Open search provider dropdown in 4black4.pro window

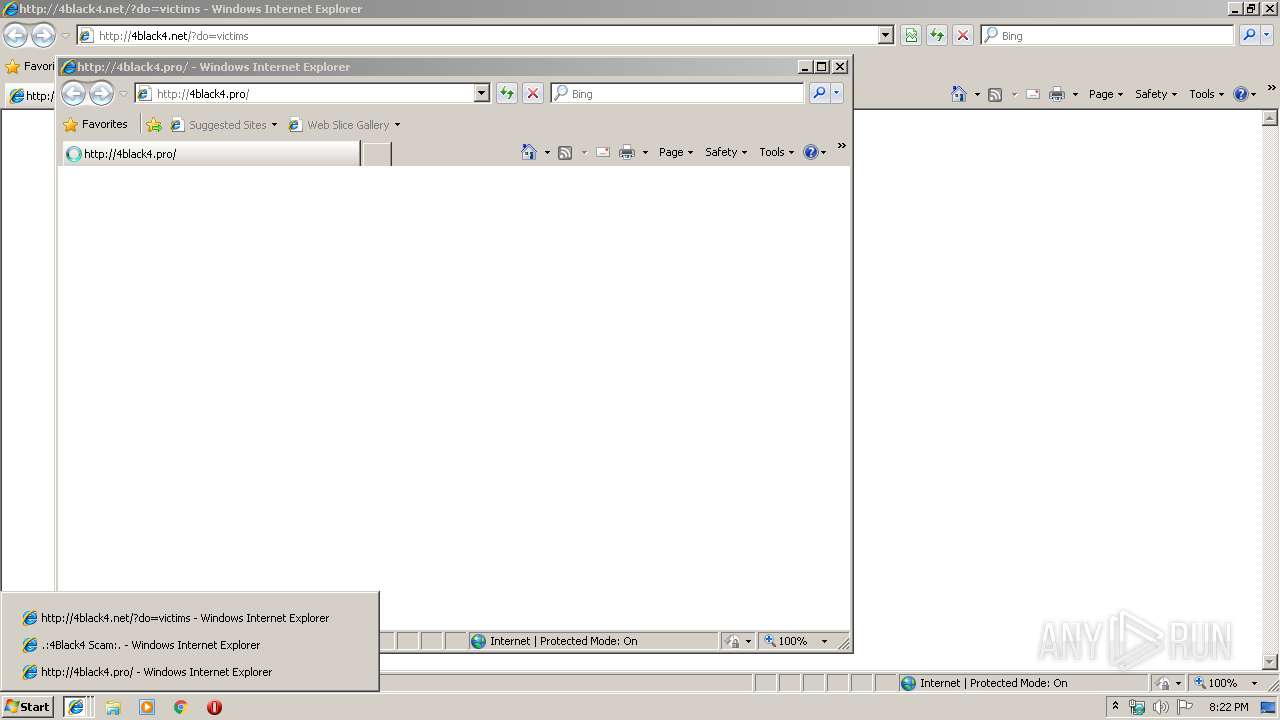837,93
